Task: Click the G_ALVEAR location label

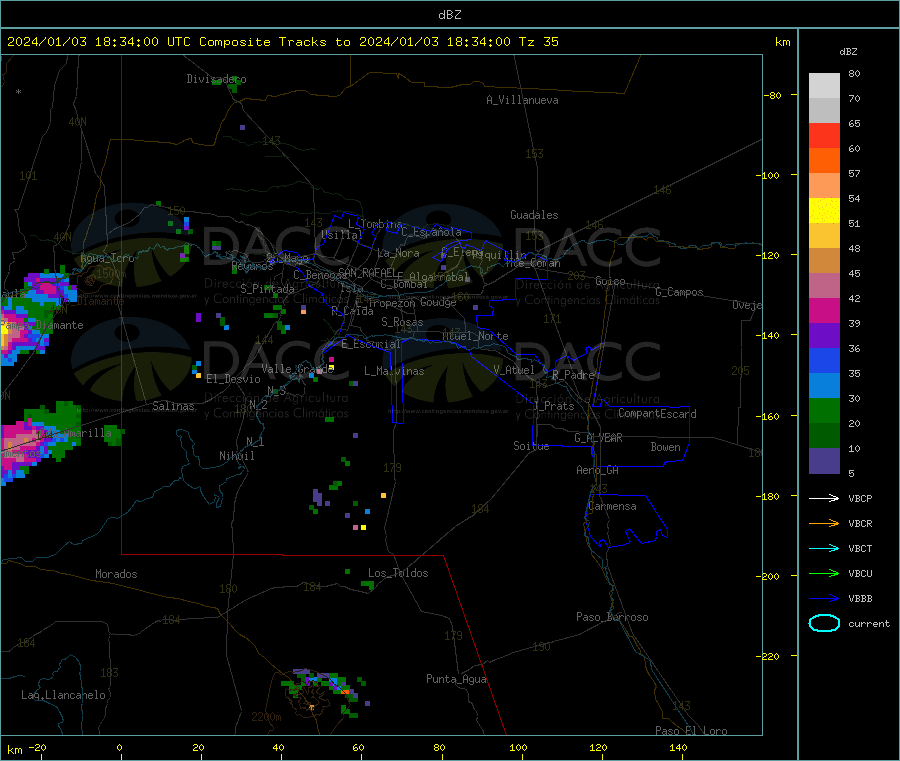Action: [598, 438]
